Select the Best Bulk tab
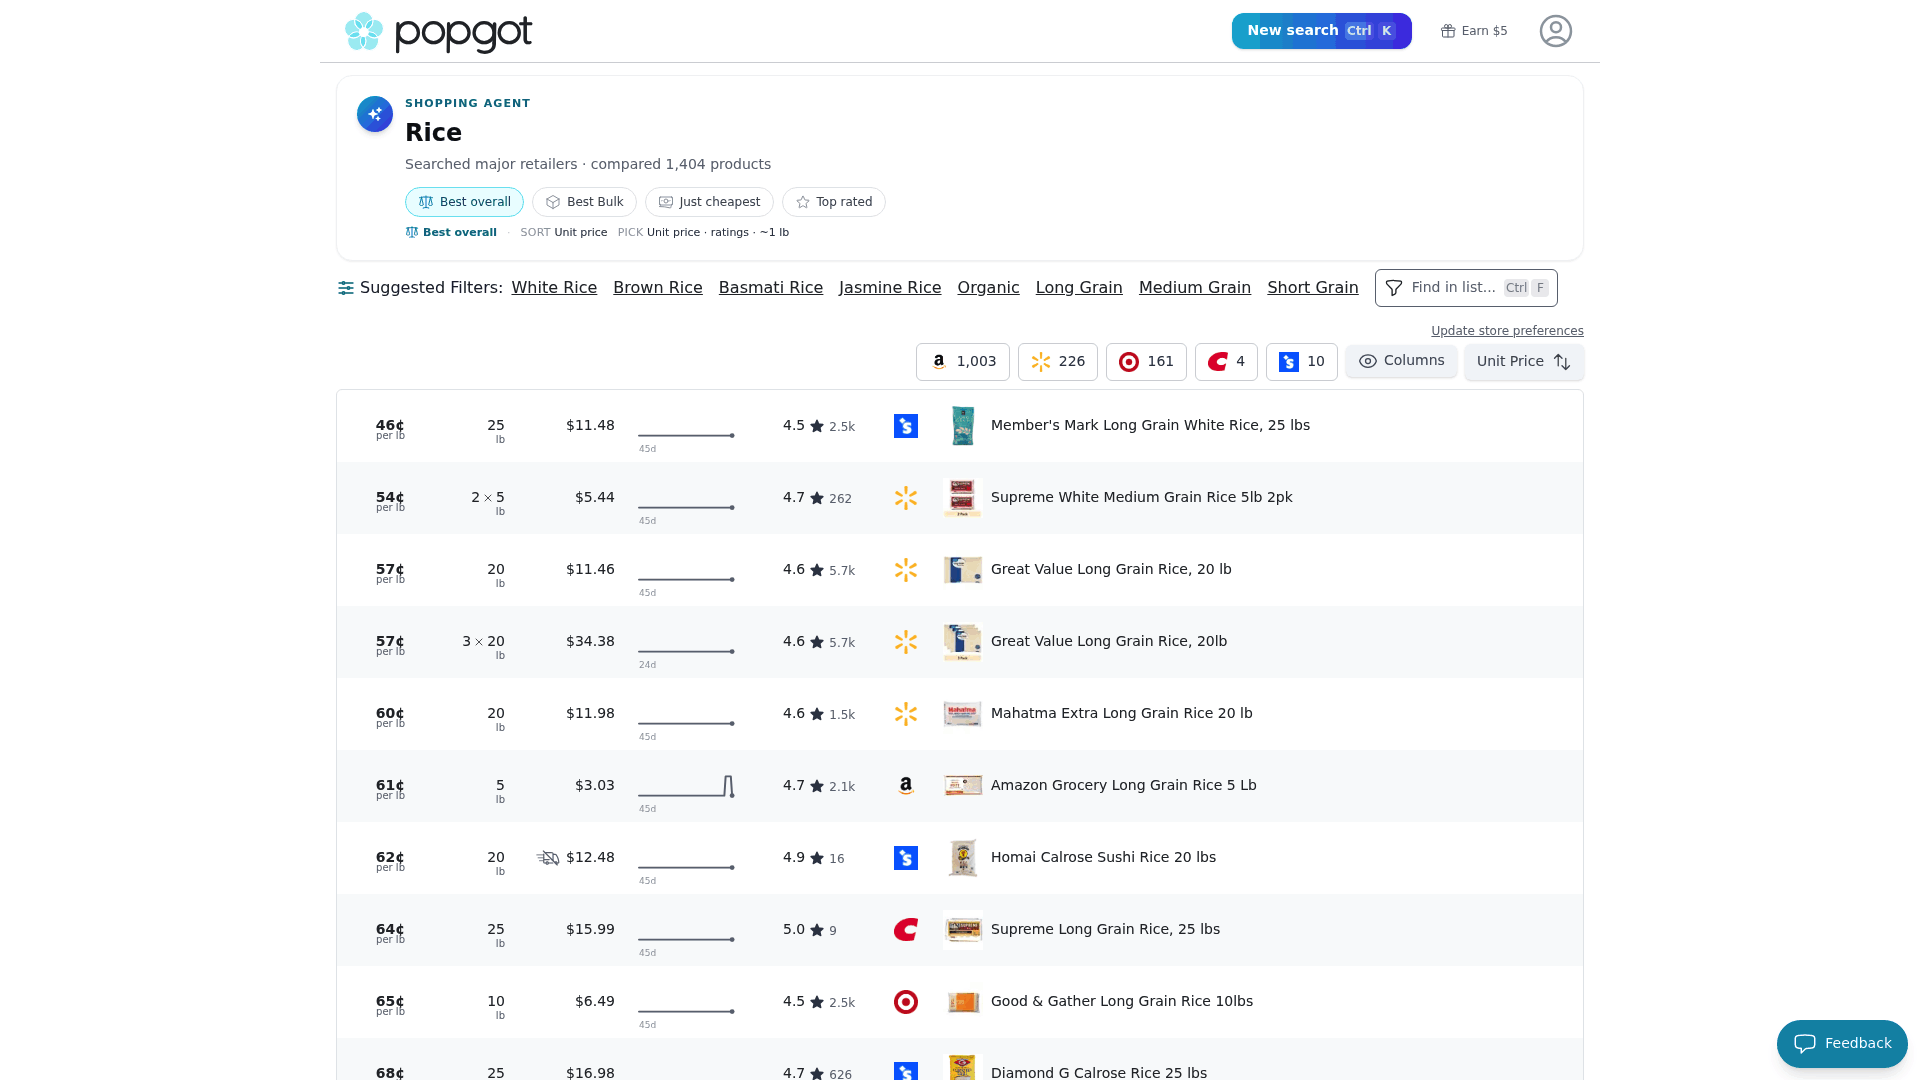Image resolution: width=1920 pixels, height=1080 pixels. (584, 202)
